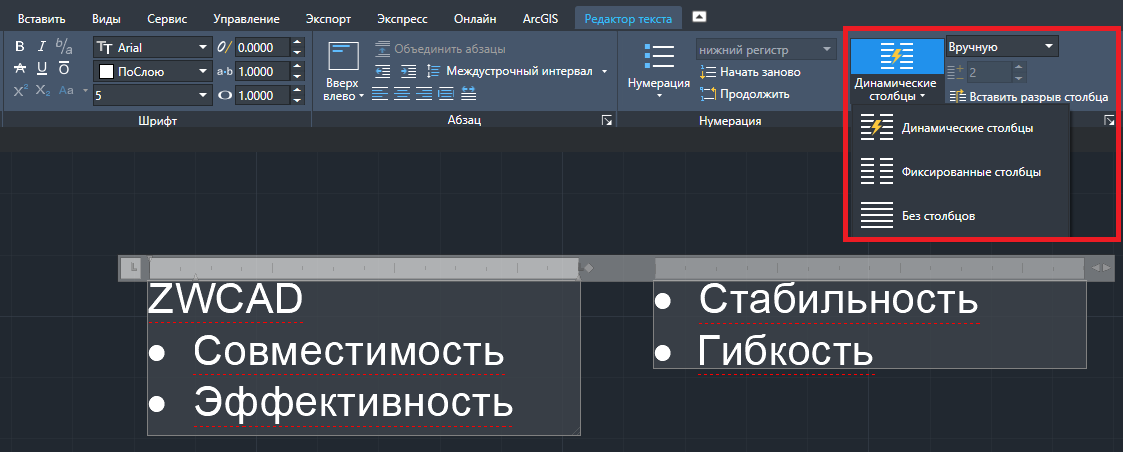Image resolution: width=1123 pixels, height=452 pixels.
Task: Click the ZWCAD text line
Action: point(225,300)
